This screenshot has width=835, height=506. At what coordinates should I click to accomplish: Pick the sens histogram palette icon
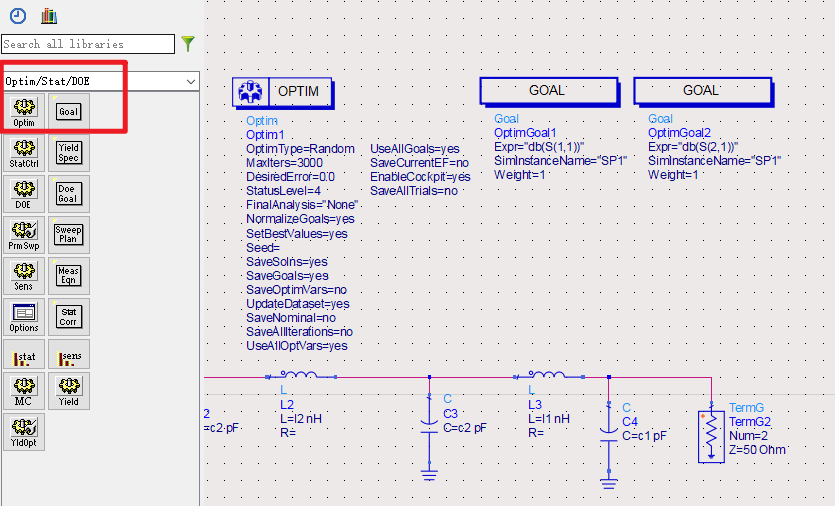pyautogui.click(x=69, y=354)
